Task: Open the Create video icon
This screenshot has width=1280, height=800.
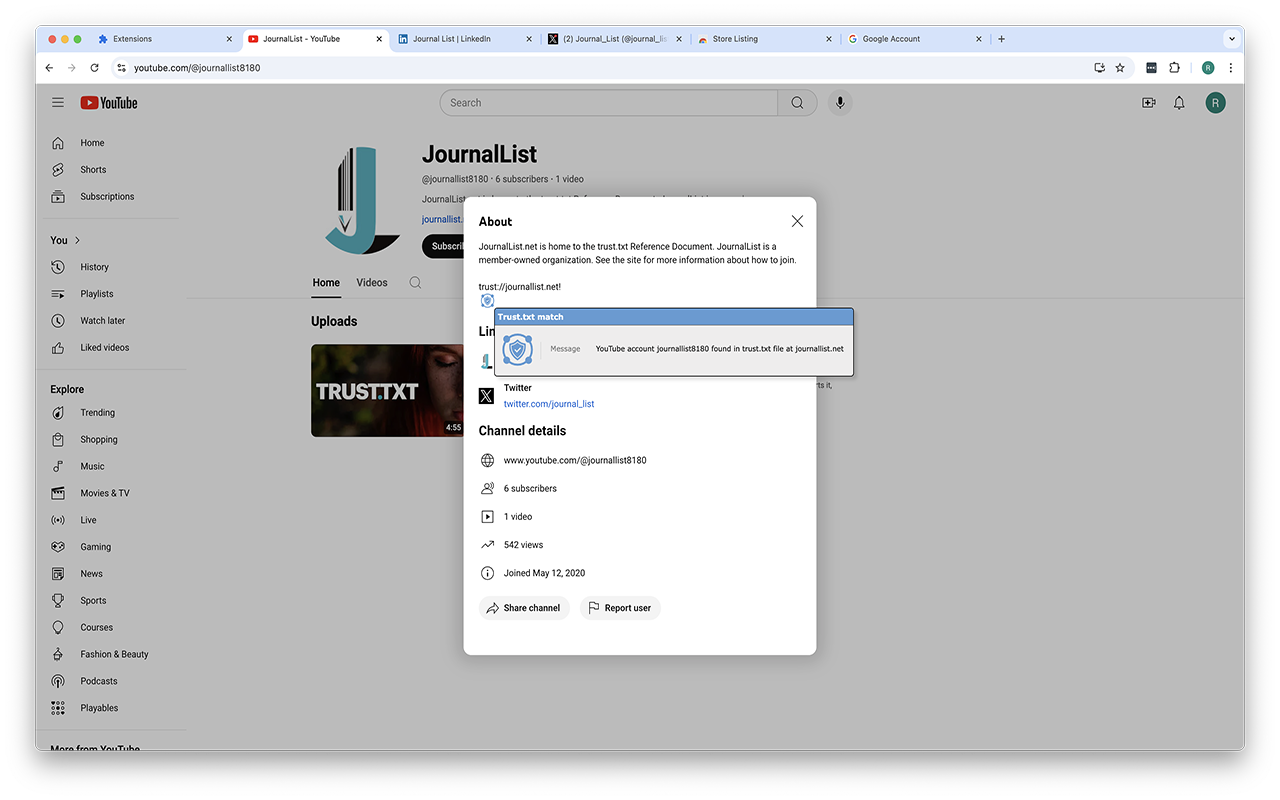Action: click(1149, 103)
